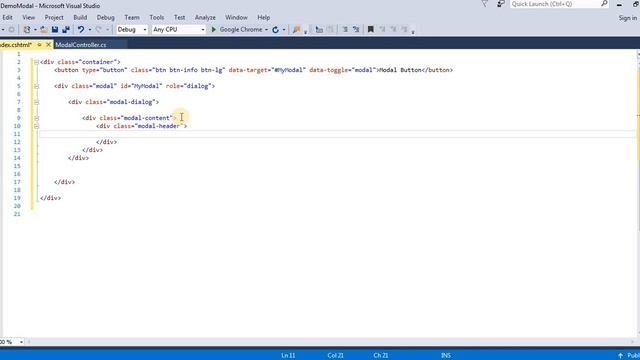
Task: Start debugging with the green play arrow
Action: 213,29
